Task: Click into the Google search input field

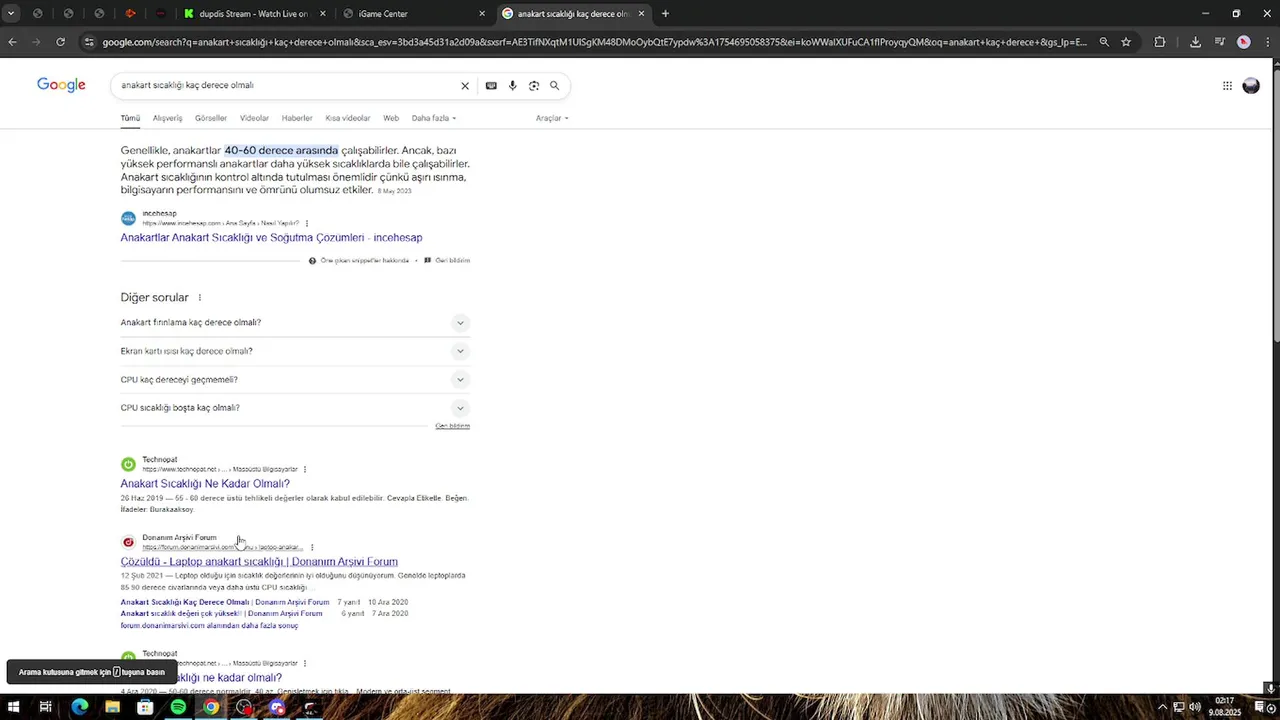Action: (285, 86)
